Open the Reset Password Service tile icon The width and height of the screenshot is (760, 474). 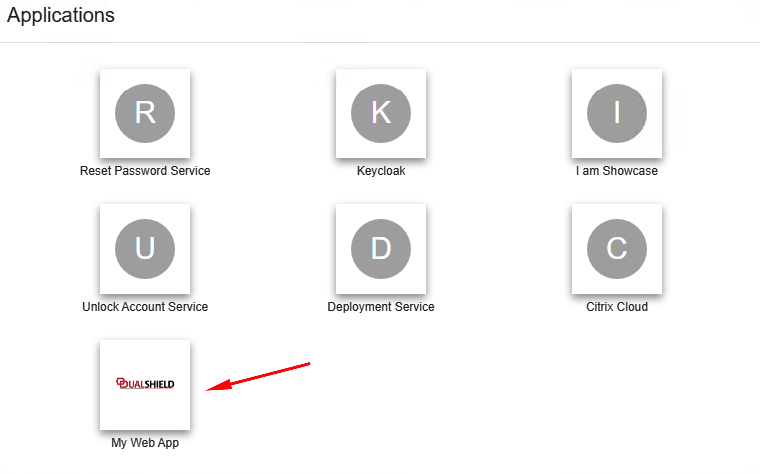tap(145, 113)
